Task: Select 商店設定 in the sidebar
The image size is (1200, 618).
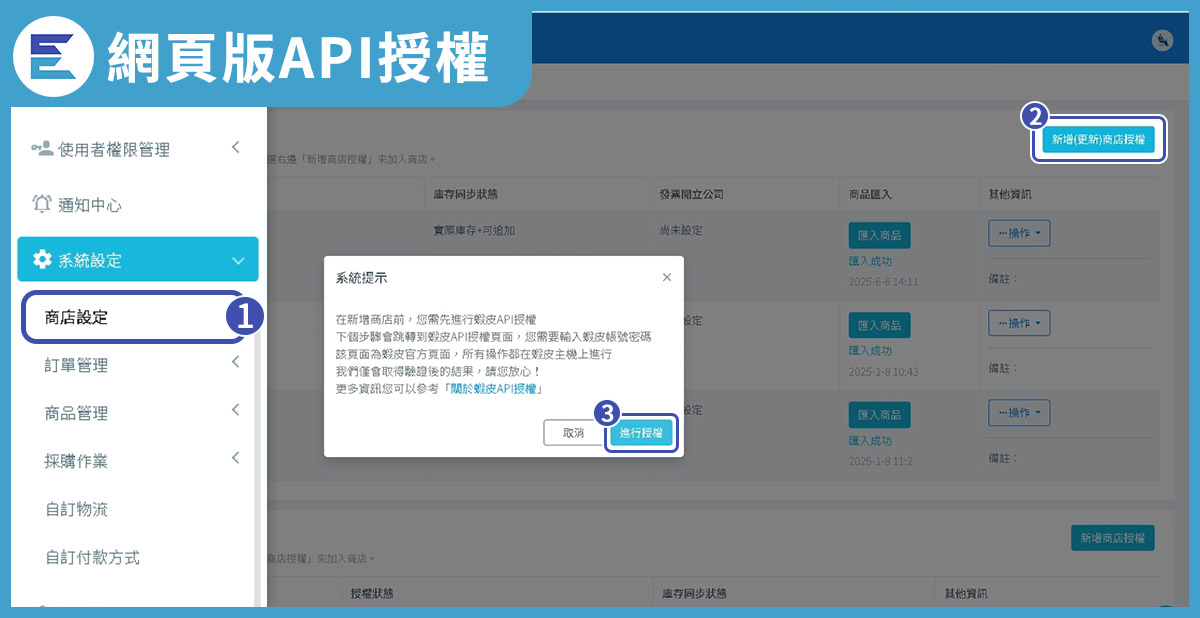Action: [x=77, y=318]
